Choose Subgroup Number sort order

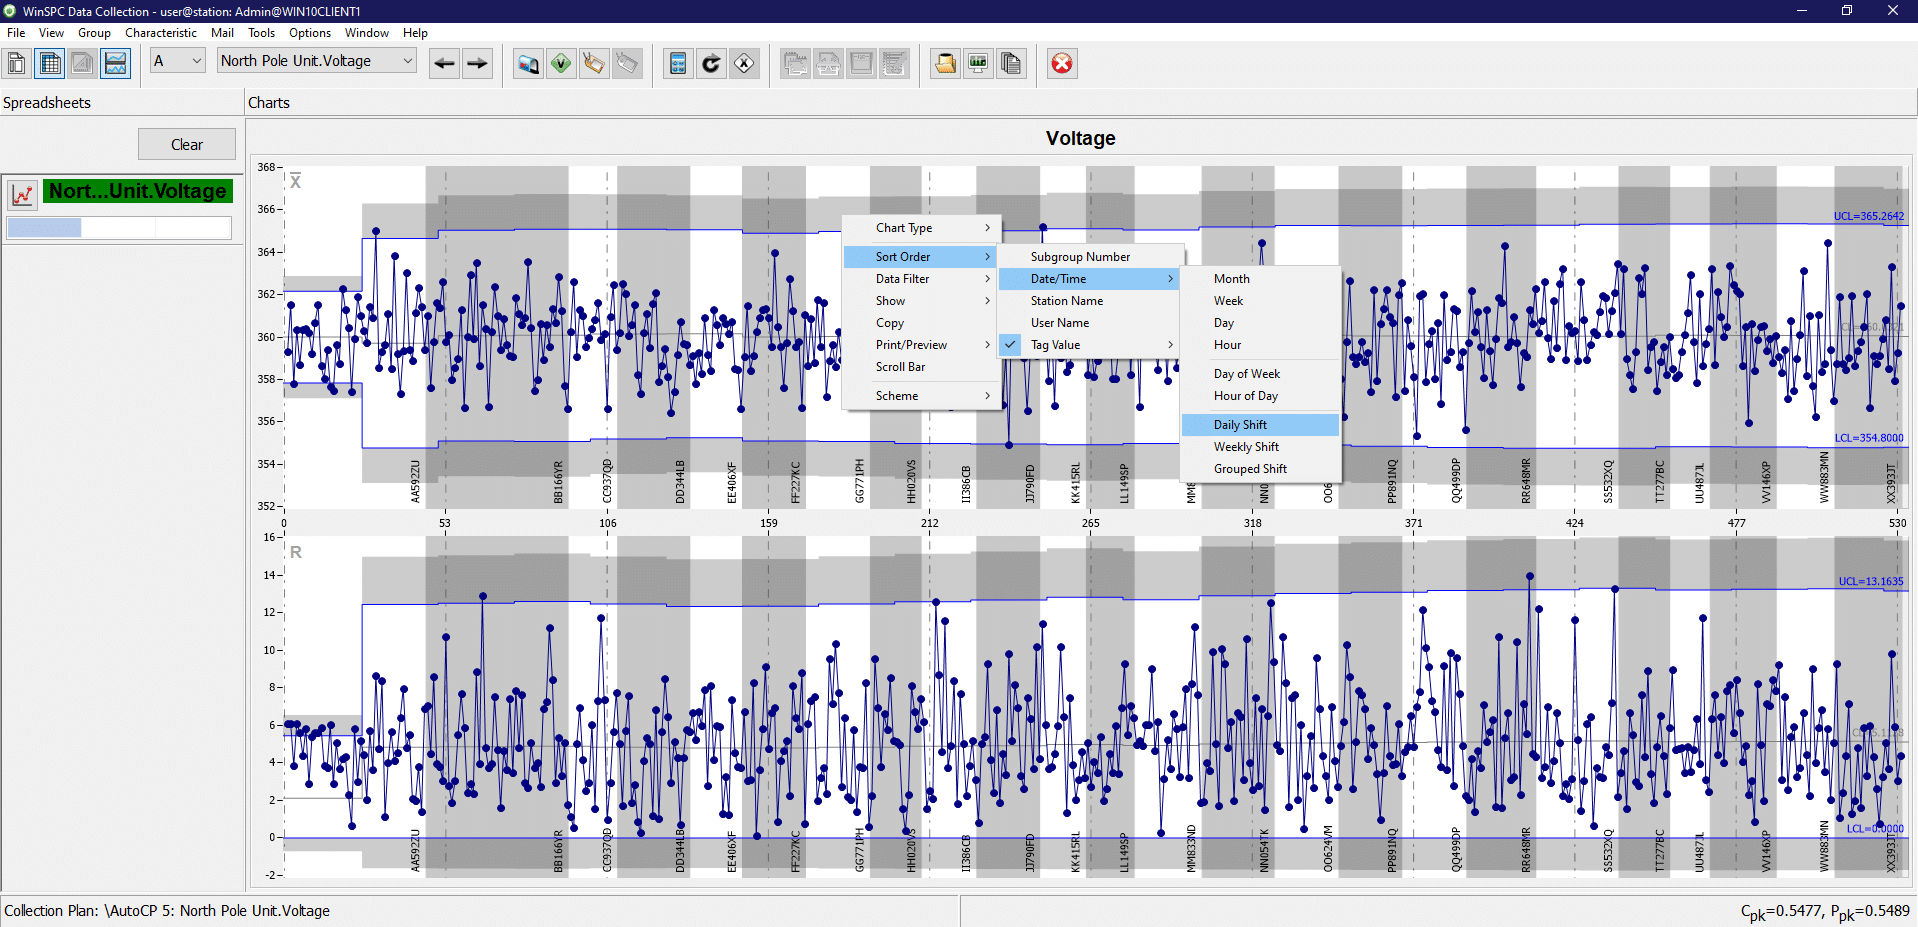coord(1080,257)
